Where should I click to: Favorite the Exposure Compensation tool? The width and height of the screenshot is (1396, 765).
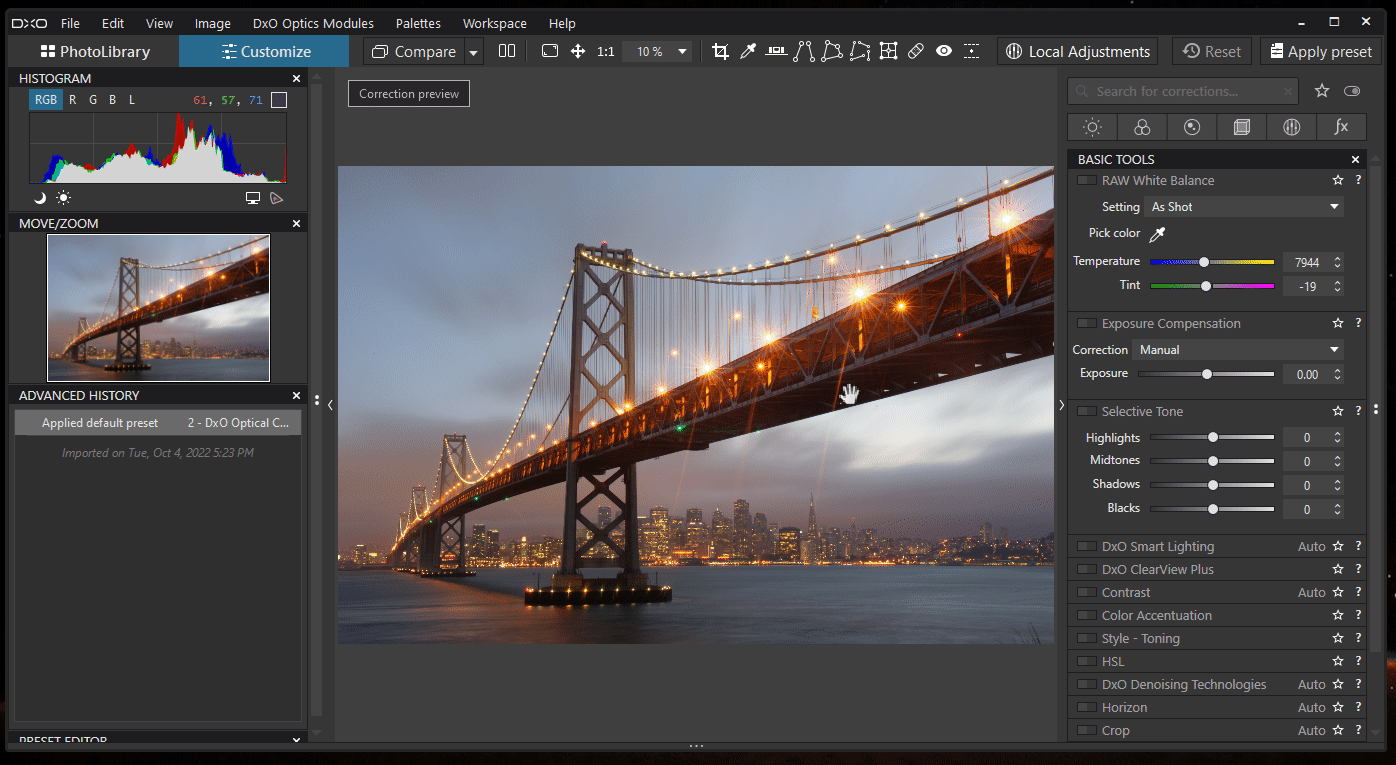[1338, 324]
